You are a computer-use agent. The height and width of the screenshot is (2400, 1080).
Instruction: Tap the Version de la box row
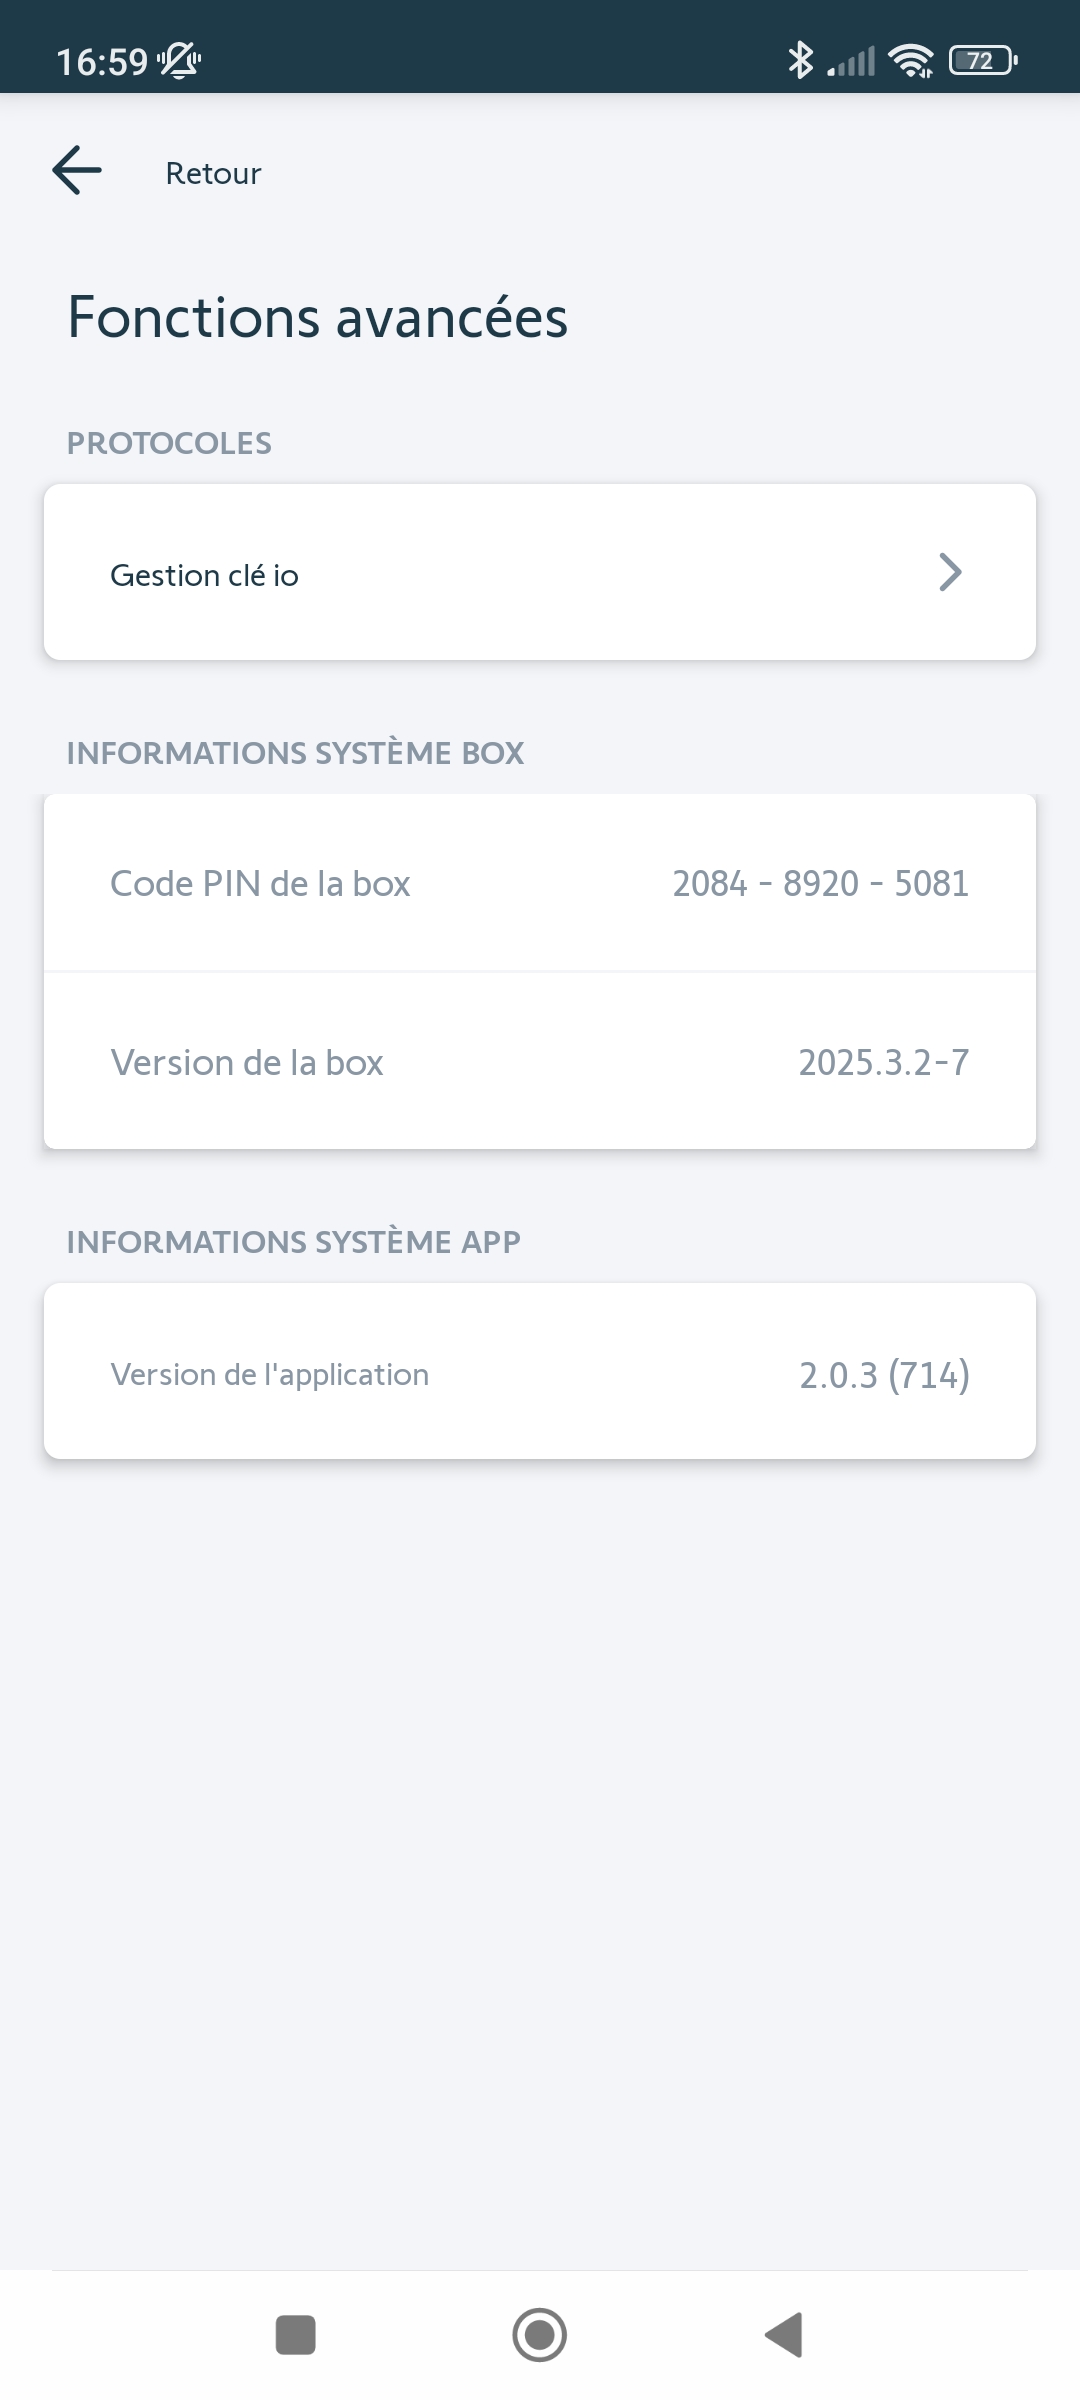[540, 1061]
